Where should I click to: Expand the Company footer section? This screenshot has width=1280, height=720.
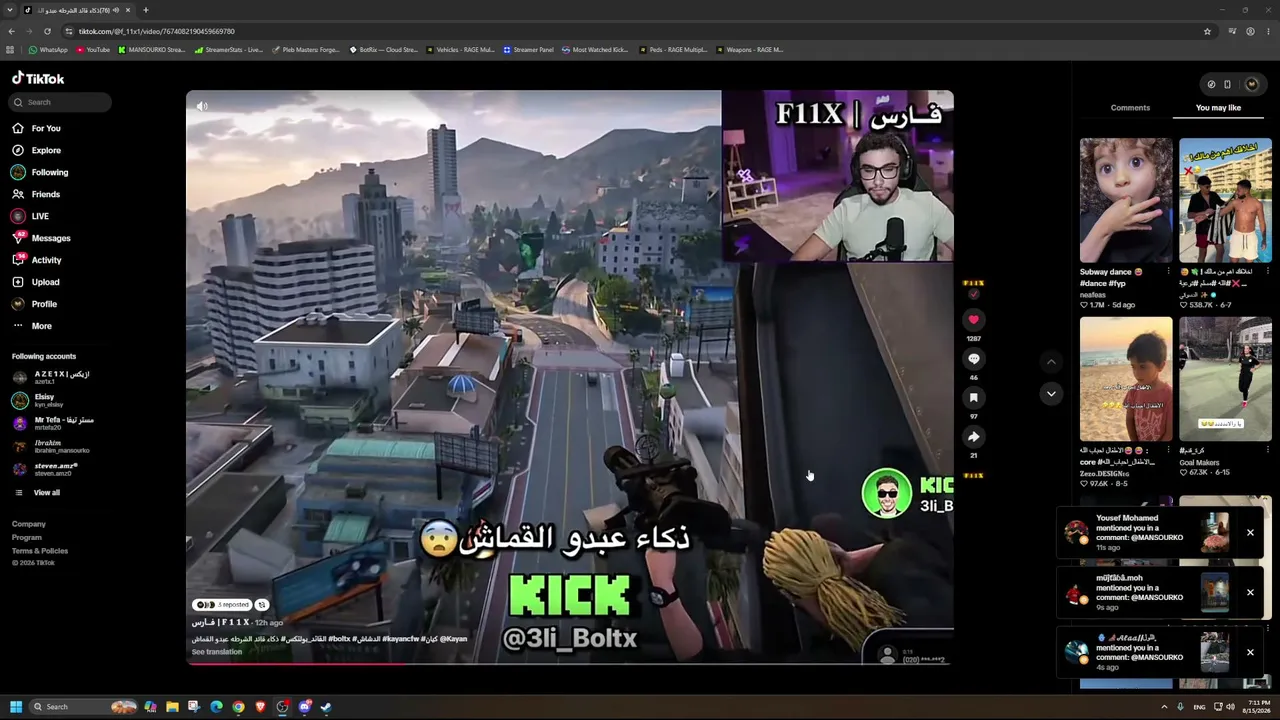point(29,524)
